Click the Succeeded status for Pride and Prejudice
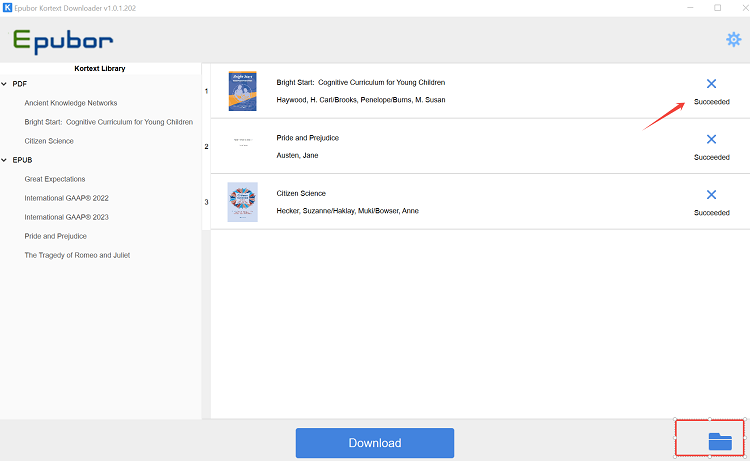Screen dimensions: 750x461 [x=712, y=157]
